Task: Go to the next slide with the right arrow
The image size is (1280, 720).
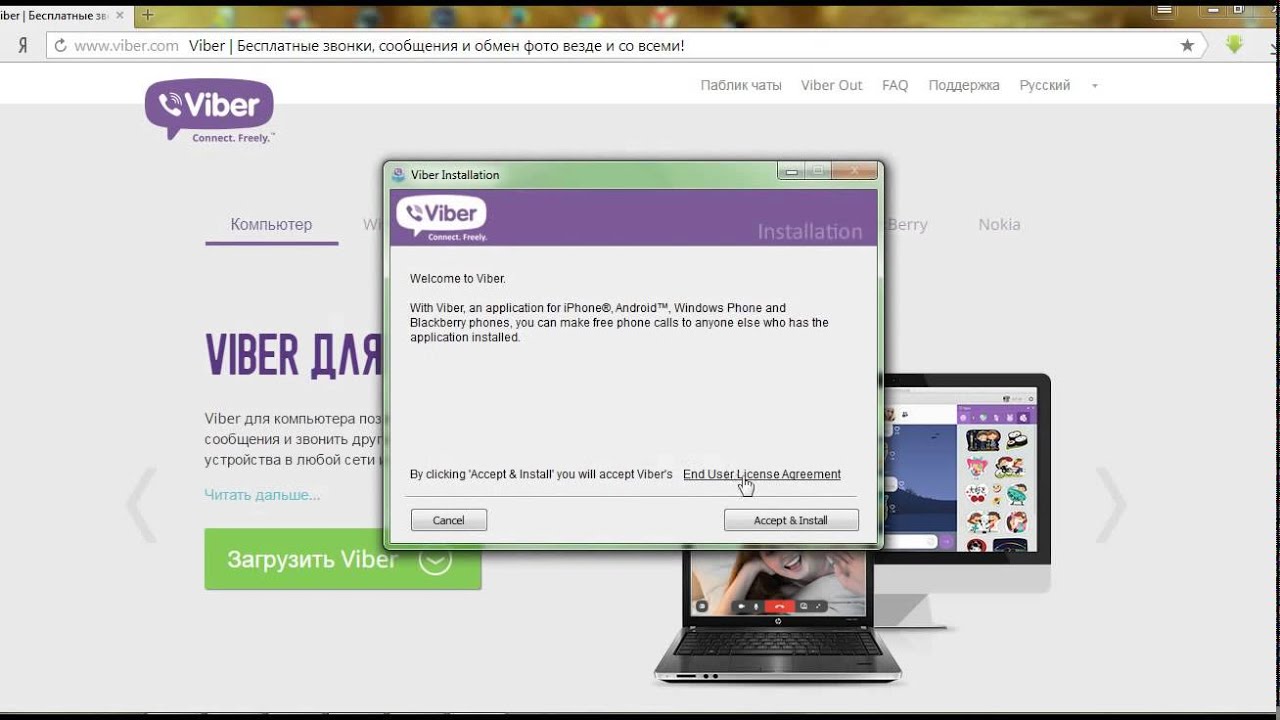Action: (x=1111, y=504)
